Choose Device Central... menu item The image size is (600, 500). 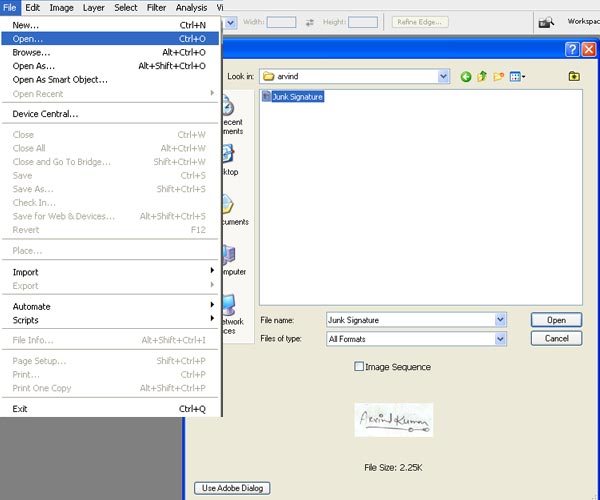pos(110,114)
